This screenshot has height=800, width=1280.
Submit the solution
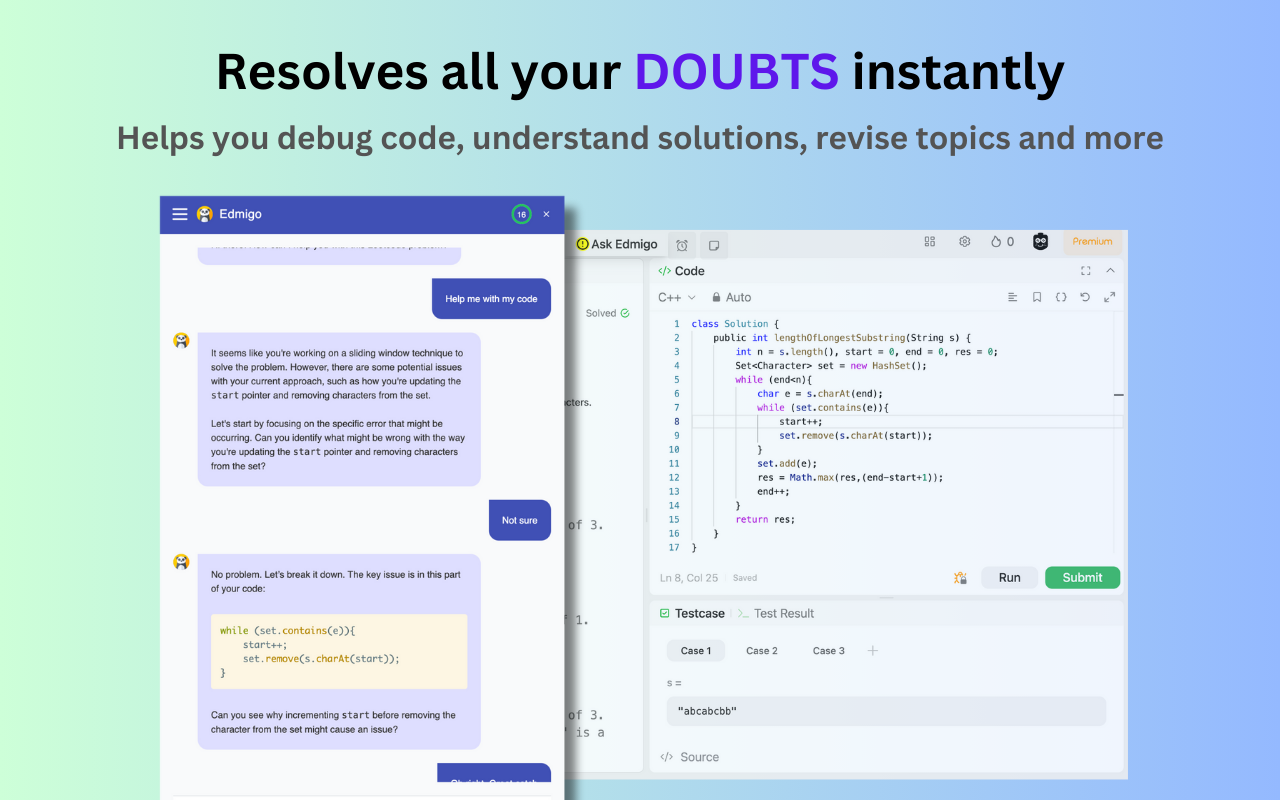(x=1082, y=577)
